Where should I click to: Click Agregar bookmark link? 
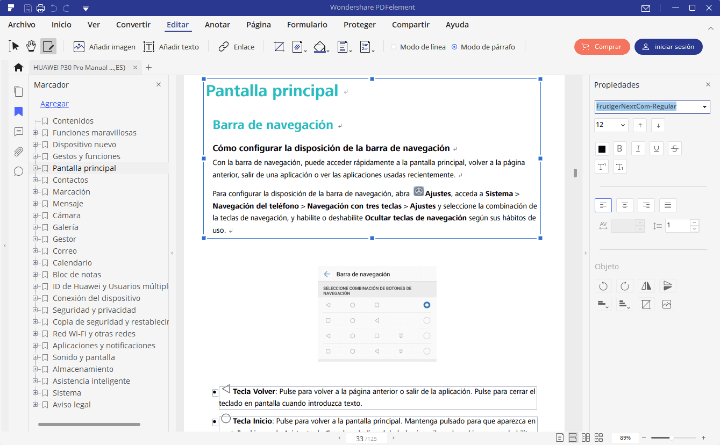pos(54,104)
